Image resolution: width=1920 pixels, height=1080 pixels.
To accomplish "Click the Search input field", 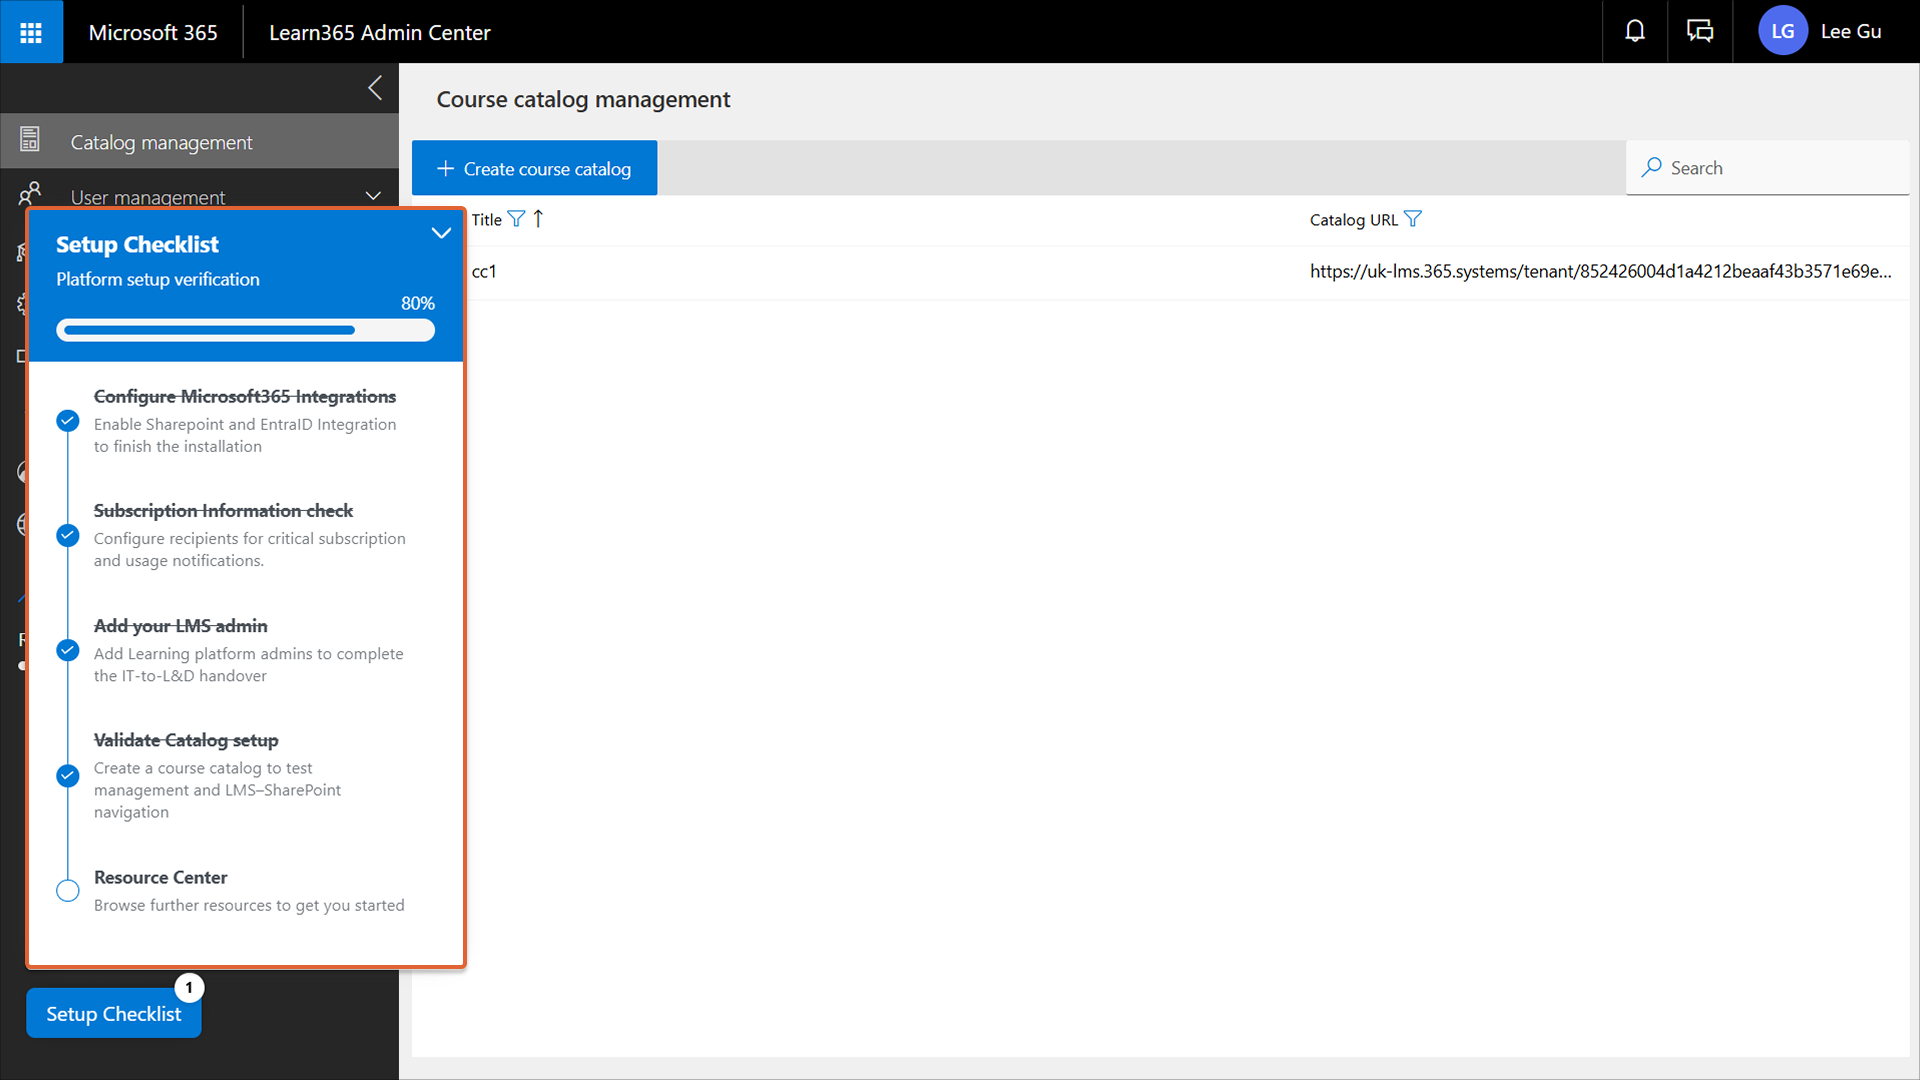I will (1768, 167).
